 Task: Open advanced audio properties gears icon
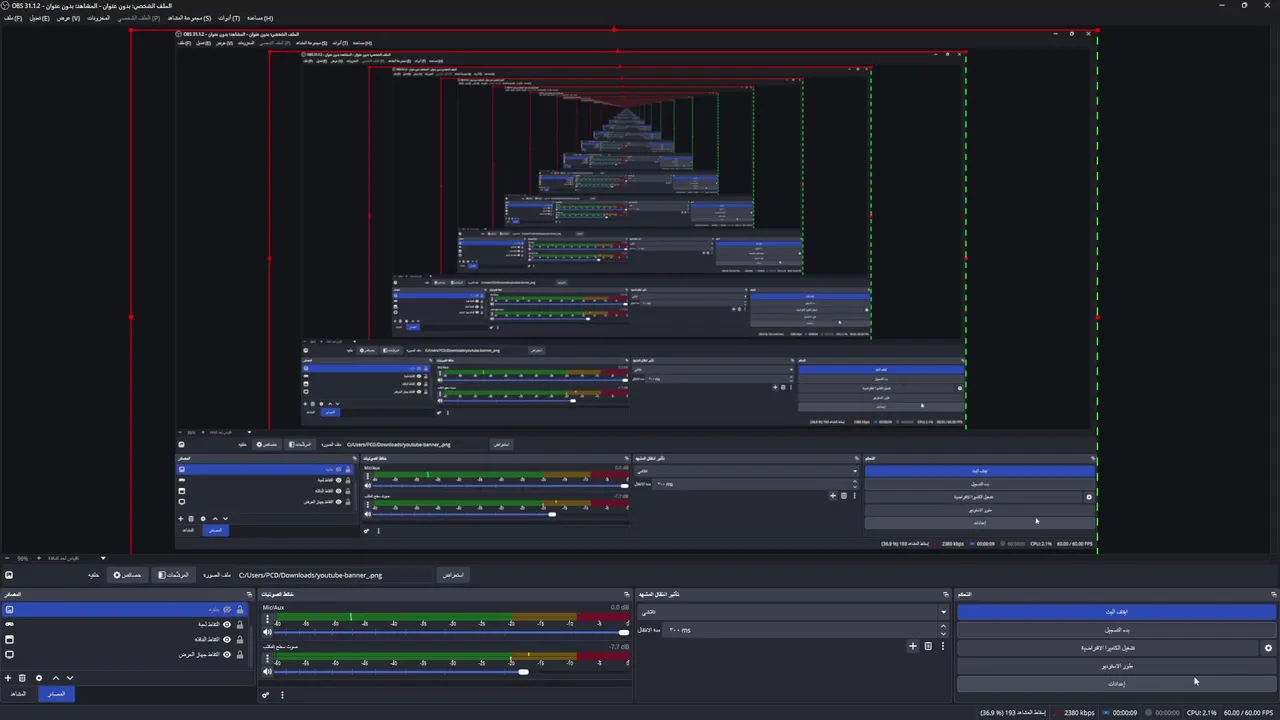click(x=266, y=695)
